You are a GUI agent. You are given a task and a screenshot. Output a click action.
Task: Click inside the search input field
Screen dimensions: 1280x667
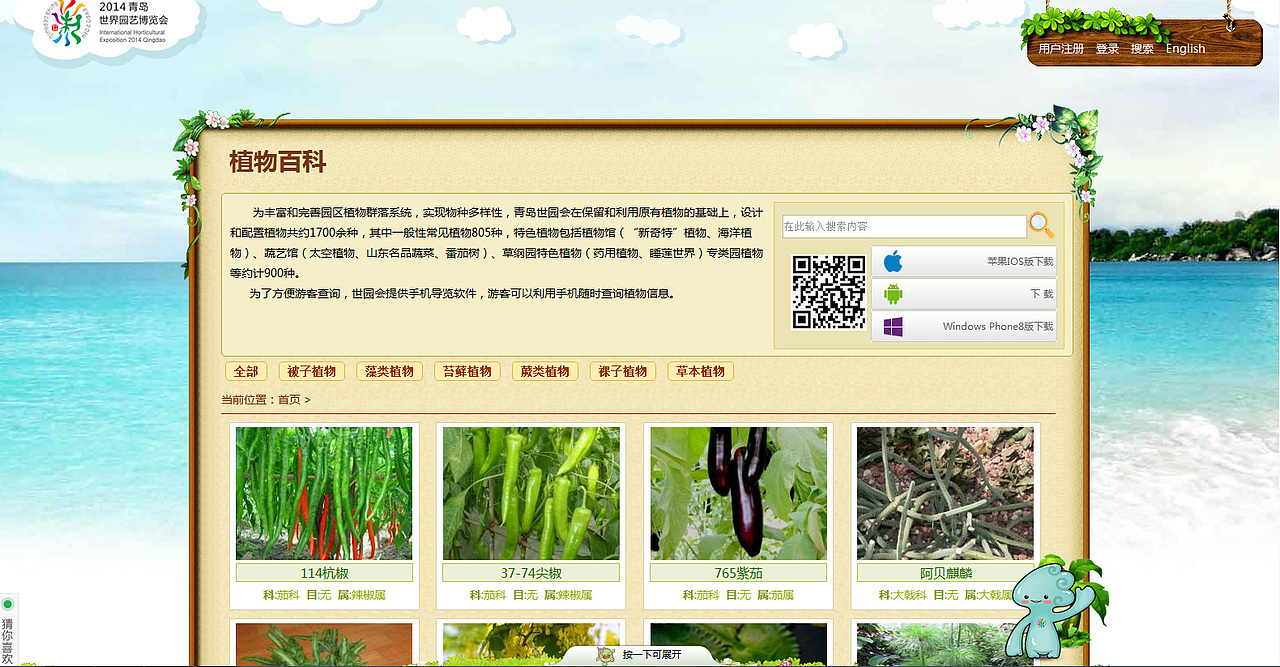(x=900, y=225)
